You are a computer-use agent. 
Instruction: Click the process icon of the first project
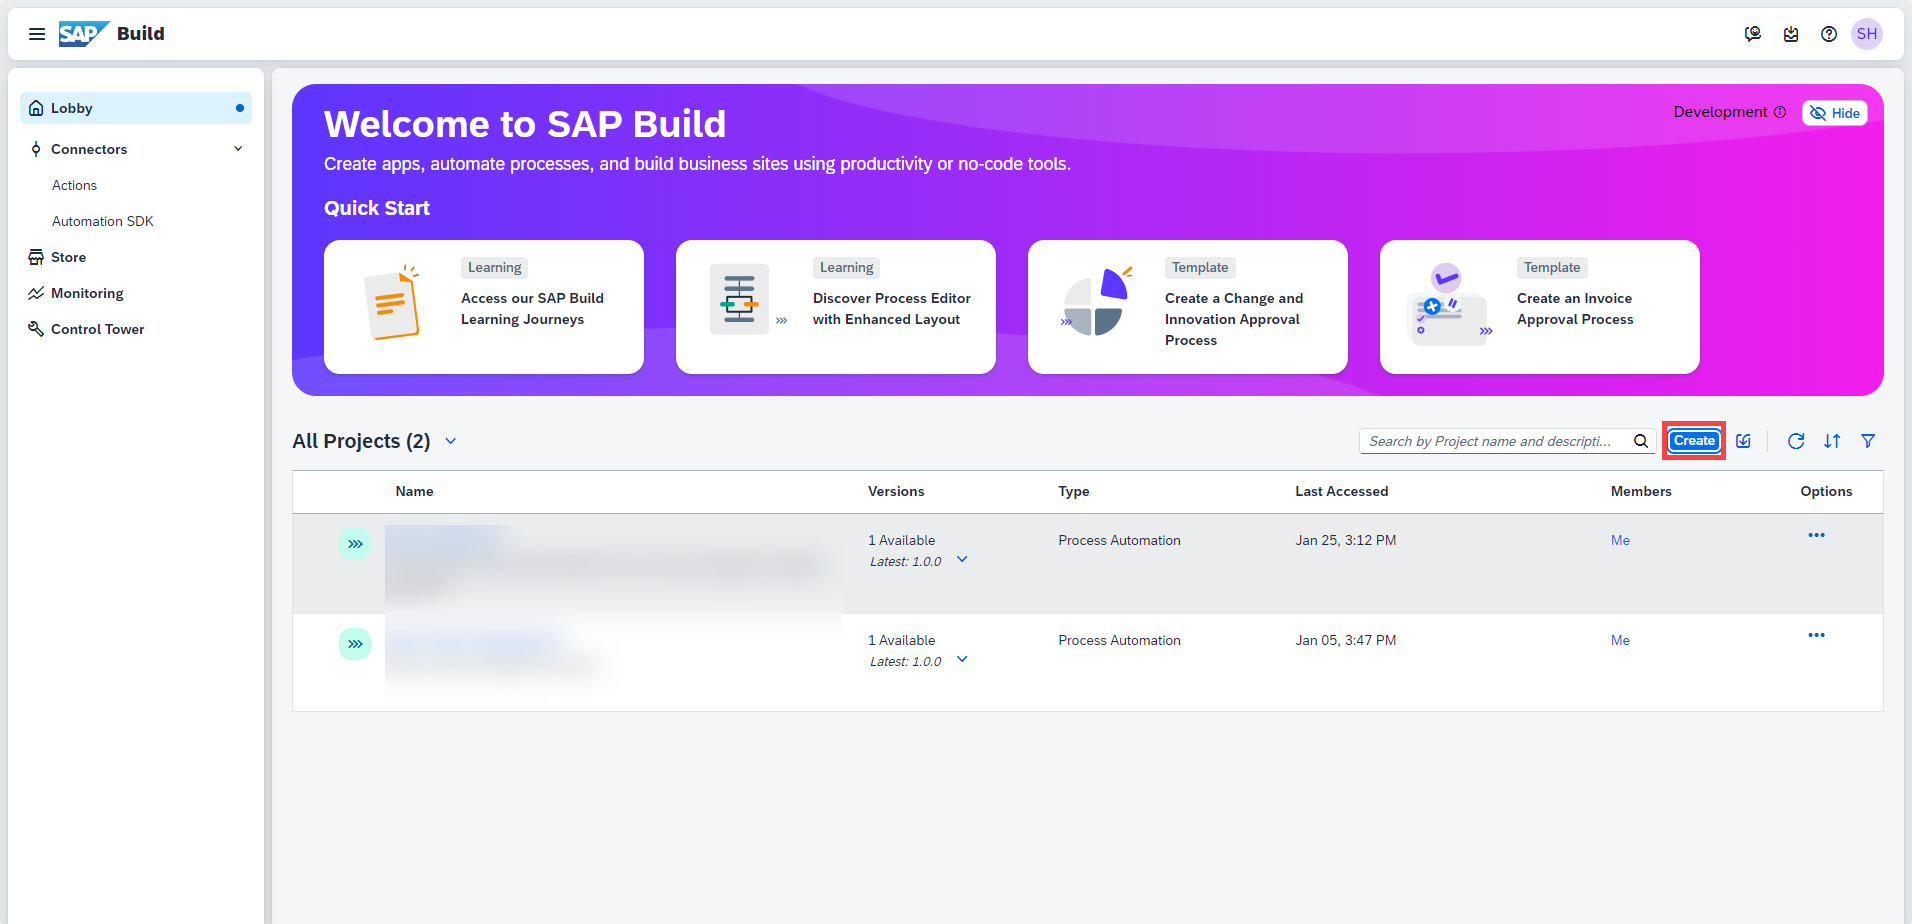point(355,544)
